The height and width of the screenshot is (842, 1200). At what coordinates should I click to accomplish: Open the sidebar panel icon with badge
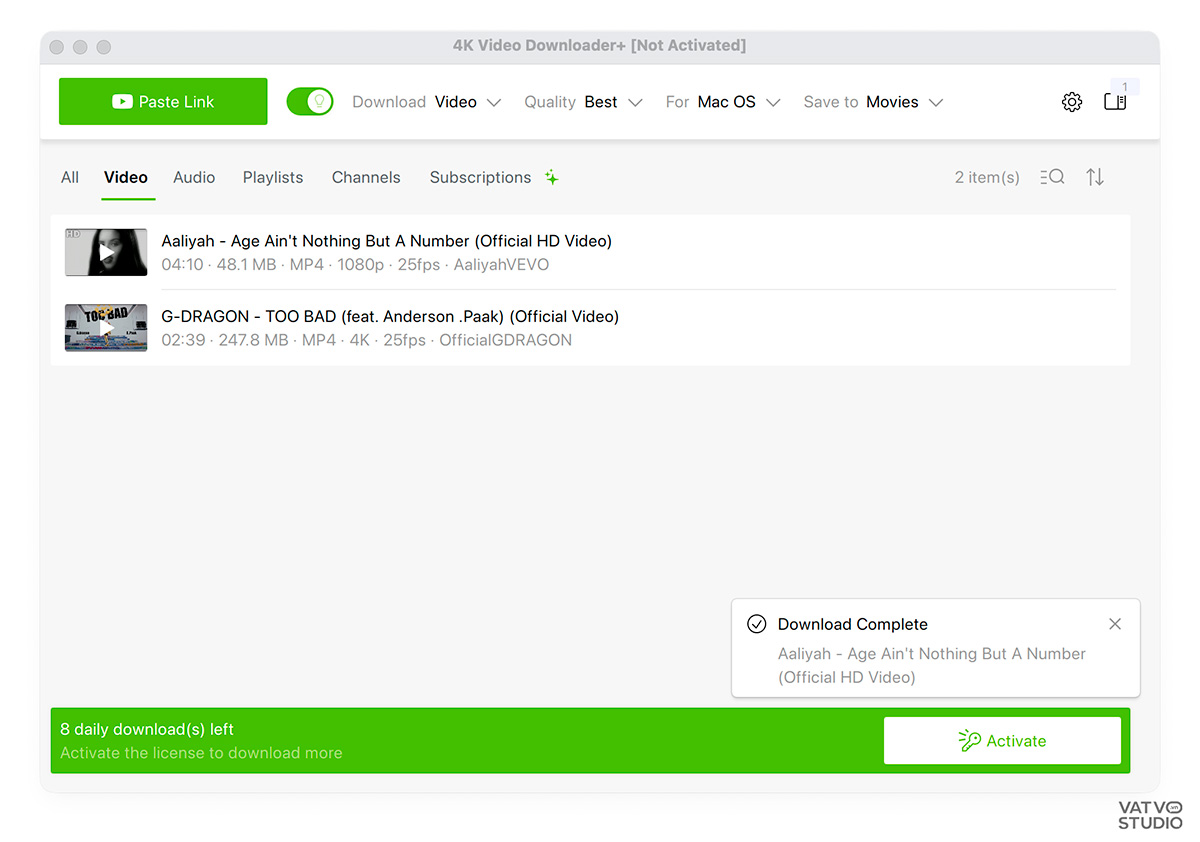1115,102
